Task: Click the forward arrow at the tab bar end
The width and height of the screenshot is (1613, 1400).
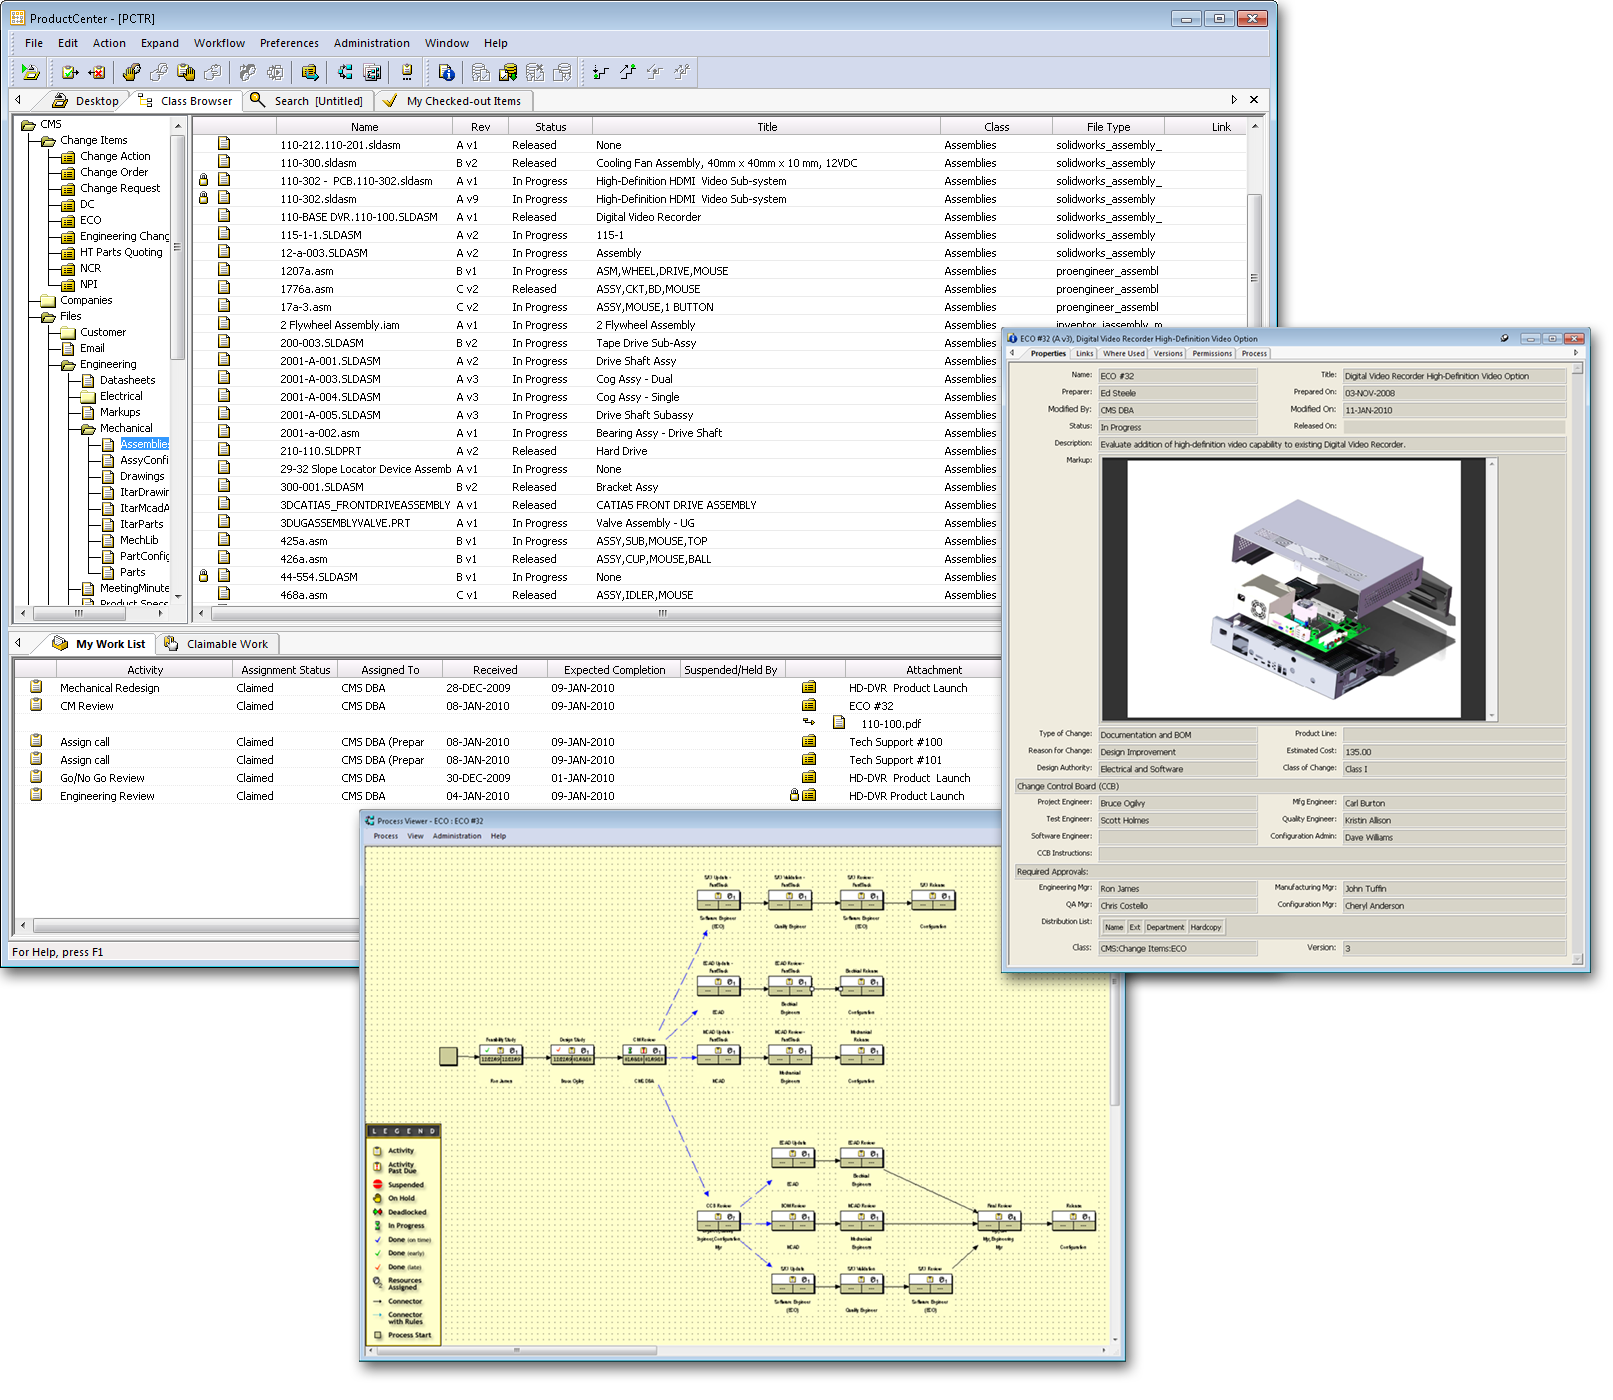Action: click(1234, 100)
